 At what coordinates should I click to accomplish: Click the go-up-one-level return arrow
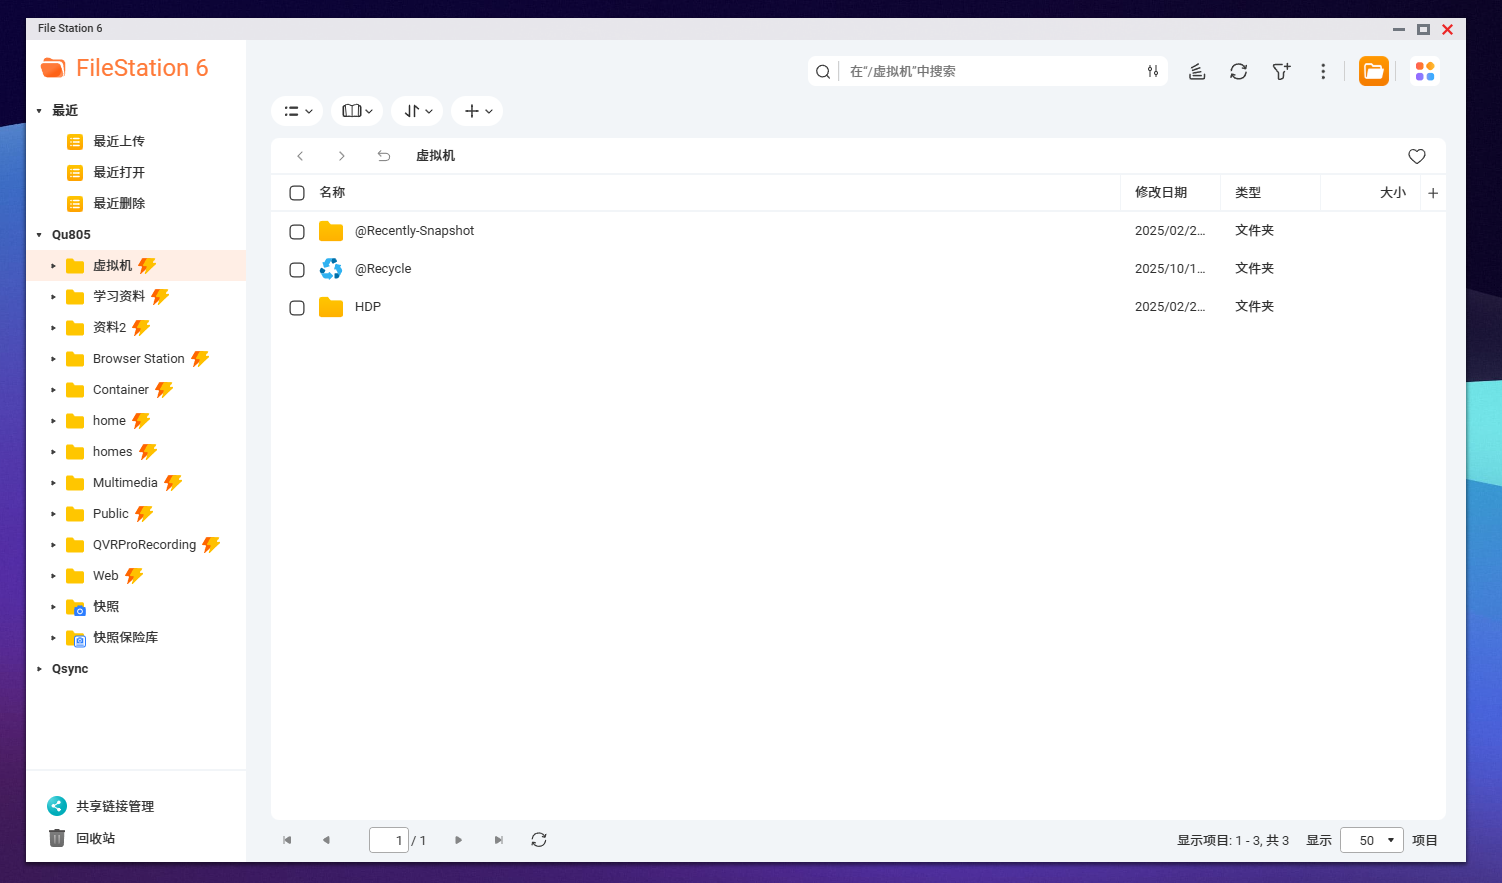tap(384, 156)
